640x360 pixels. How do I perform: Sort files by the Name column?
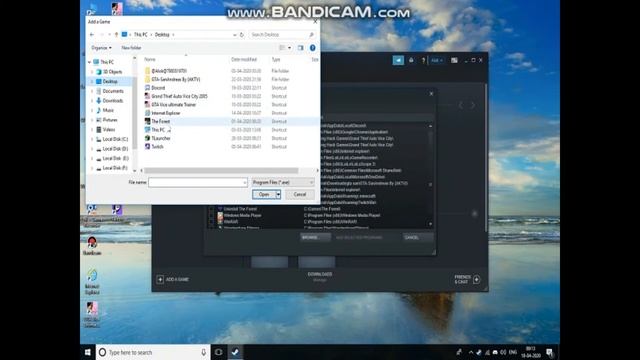click(x=150, y=60)
